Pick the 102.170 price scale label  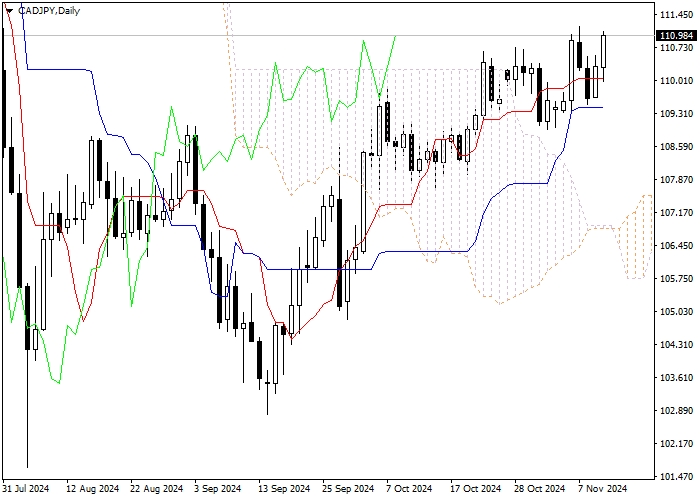point(676,444)
